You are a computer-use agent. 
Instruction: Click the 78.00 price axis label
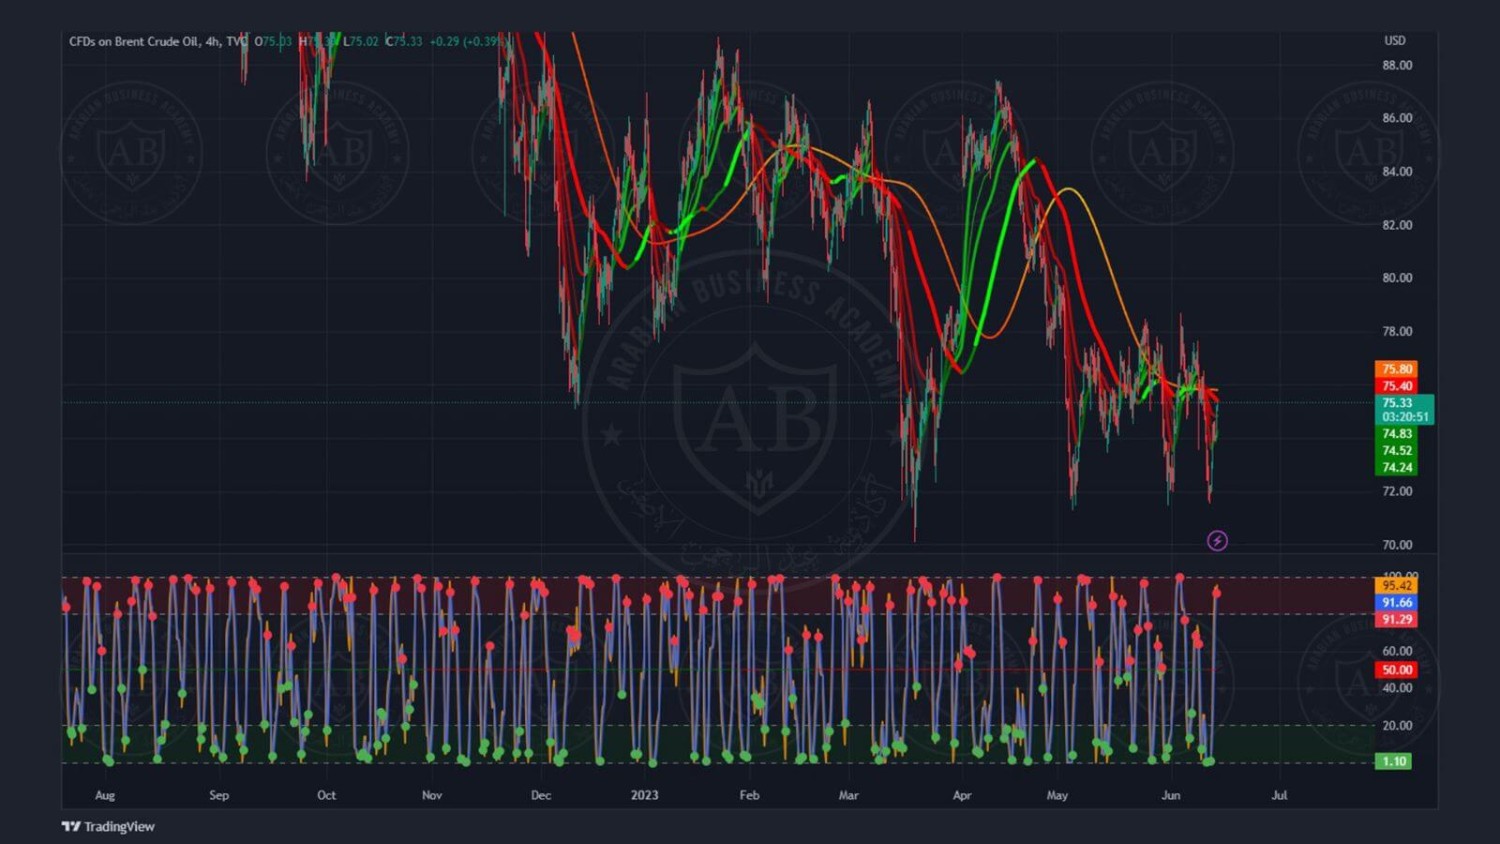1397,332
